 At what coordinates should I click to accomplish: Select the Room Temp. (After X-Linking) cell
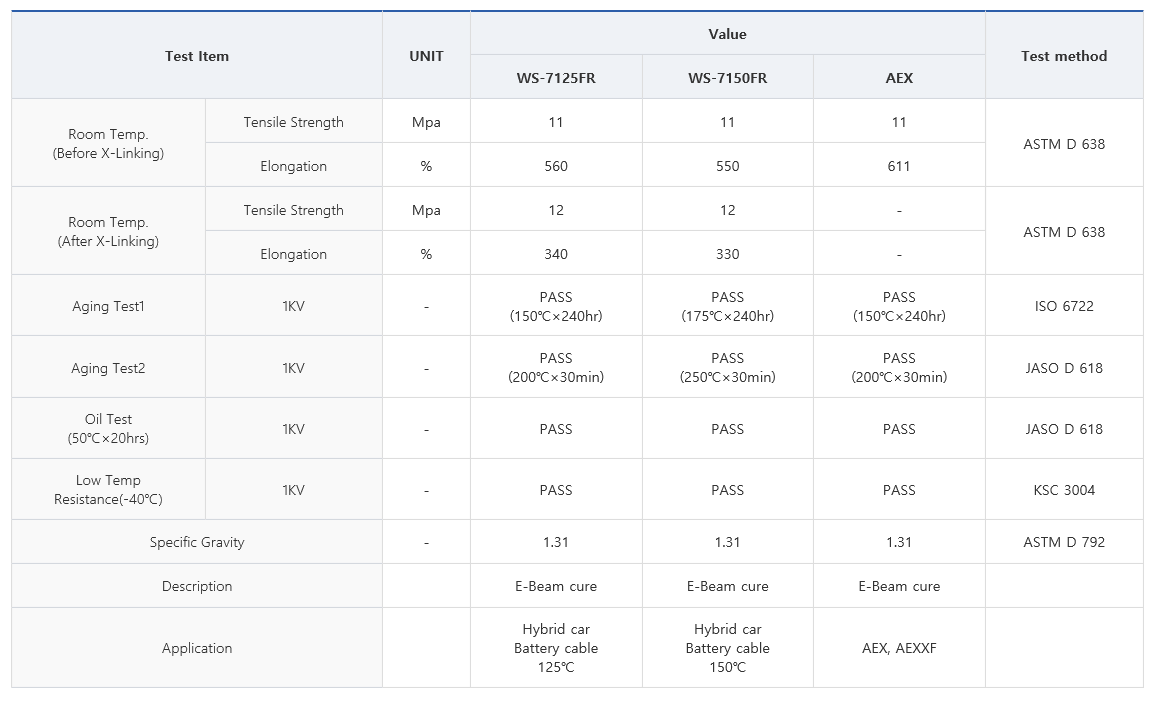108,231
